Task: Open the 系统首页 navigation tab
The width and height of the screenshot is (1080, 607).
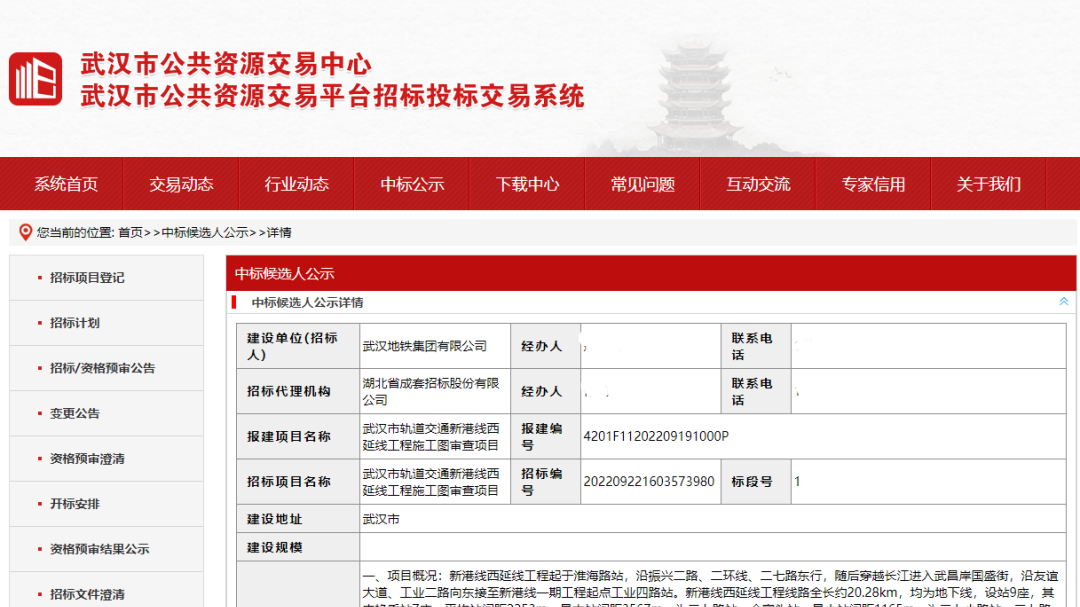Action: coord(66,184)
